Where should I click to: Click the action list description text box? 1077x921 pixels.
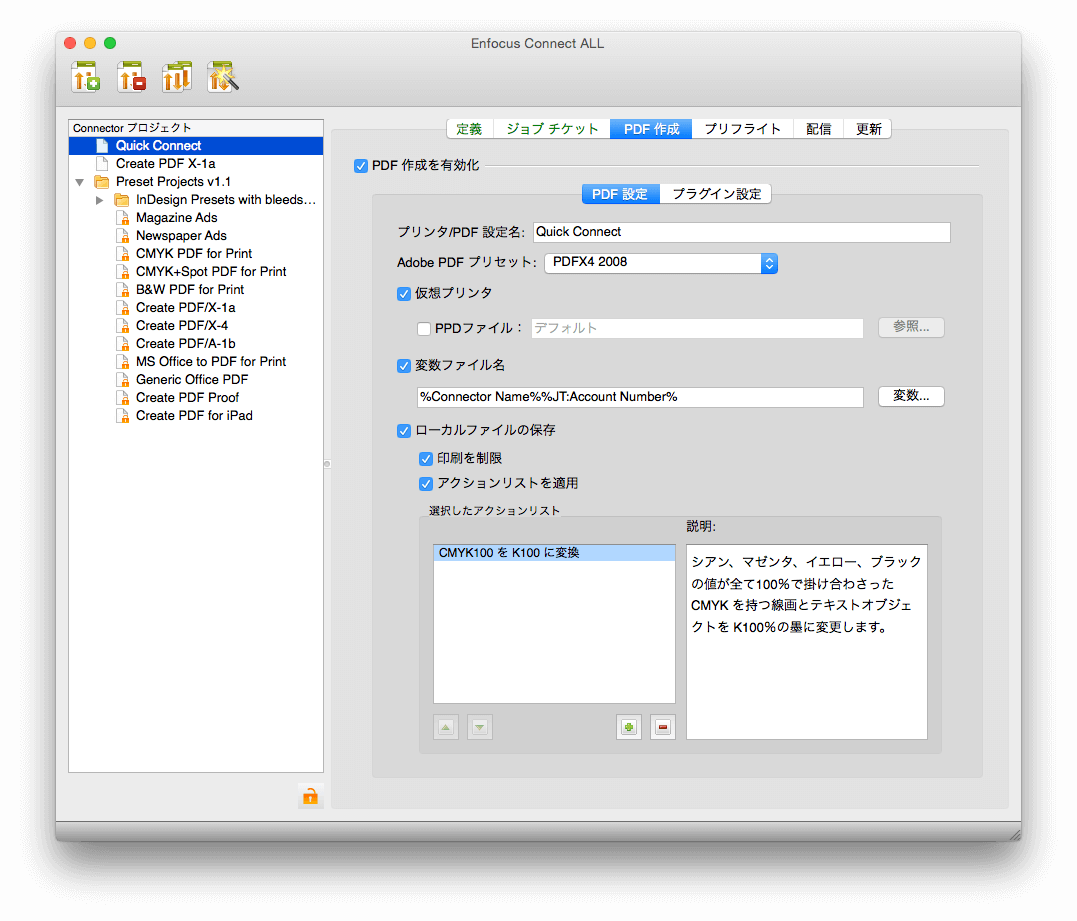[806, 641]
